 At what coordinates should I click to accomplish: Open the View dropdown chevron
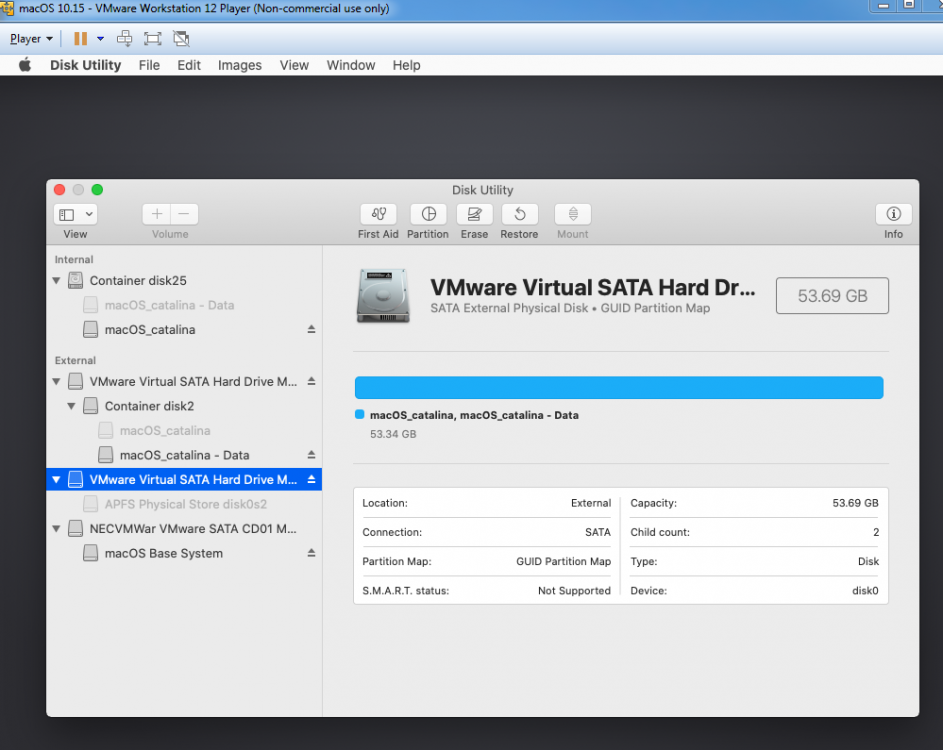point(89,214)
